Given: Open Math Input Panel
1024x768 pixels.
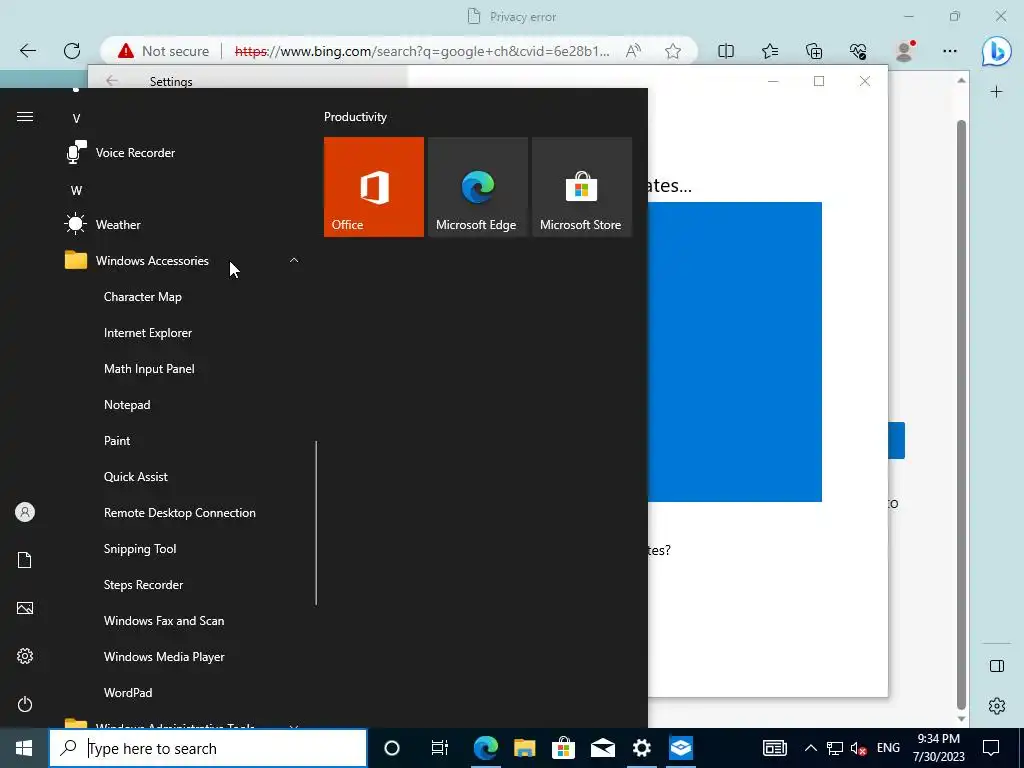Looking at the screenshot, I should pyautogui.click(x=149, y=368).
